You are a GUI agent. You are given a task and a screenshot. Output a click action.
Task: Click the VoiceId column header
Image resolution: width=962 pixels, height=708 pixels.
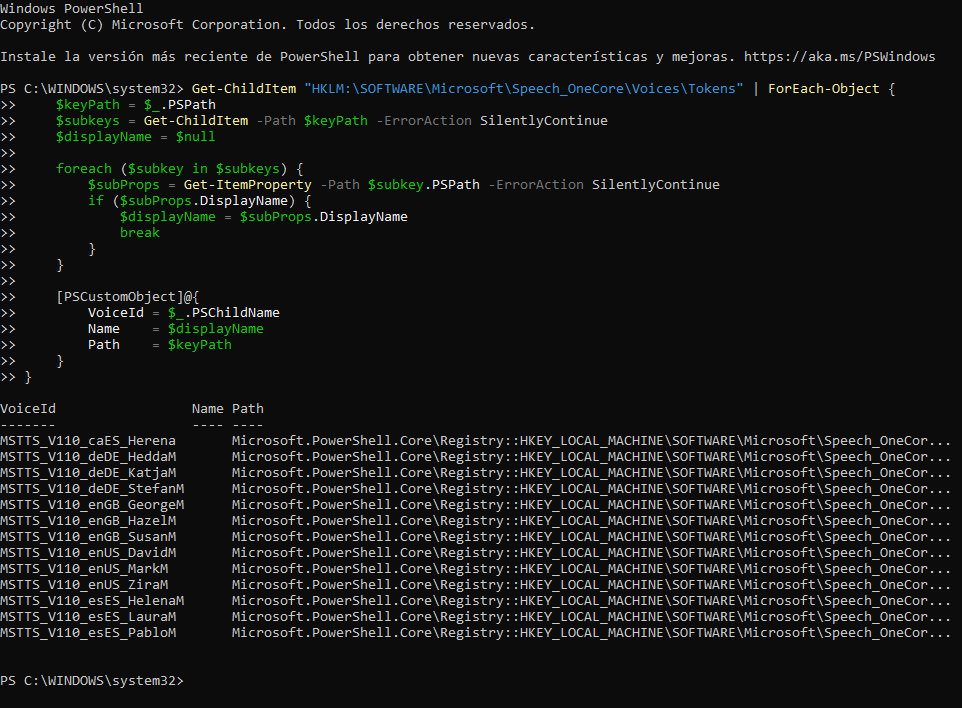(28, 409)
